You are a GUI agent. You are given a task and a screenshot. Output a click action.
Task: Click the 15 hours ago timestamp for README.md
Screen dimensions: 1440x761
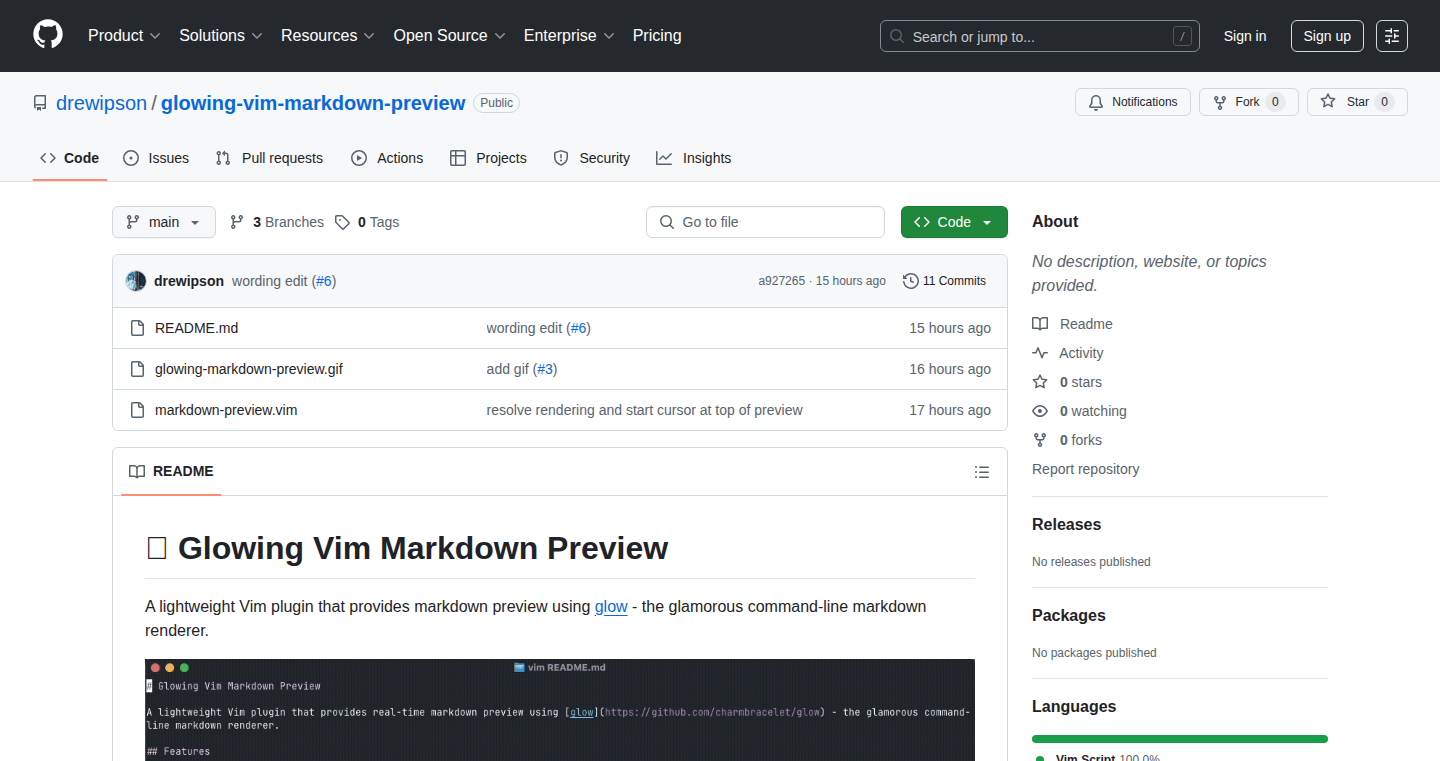click(x=950, y=328)
